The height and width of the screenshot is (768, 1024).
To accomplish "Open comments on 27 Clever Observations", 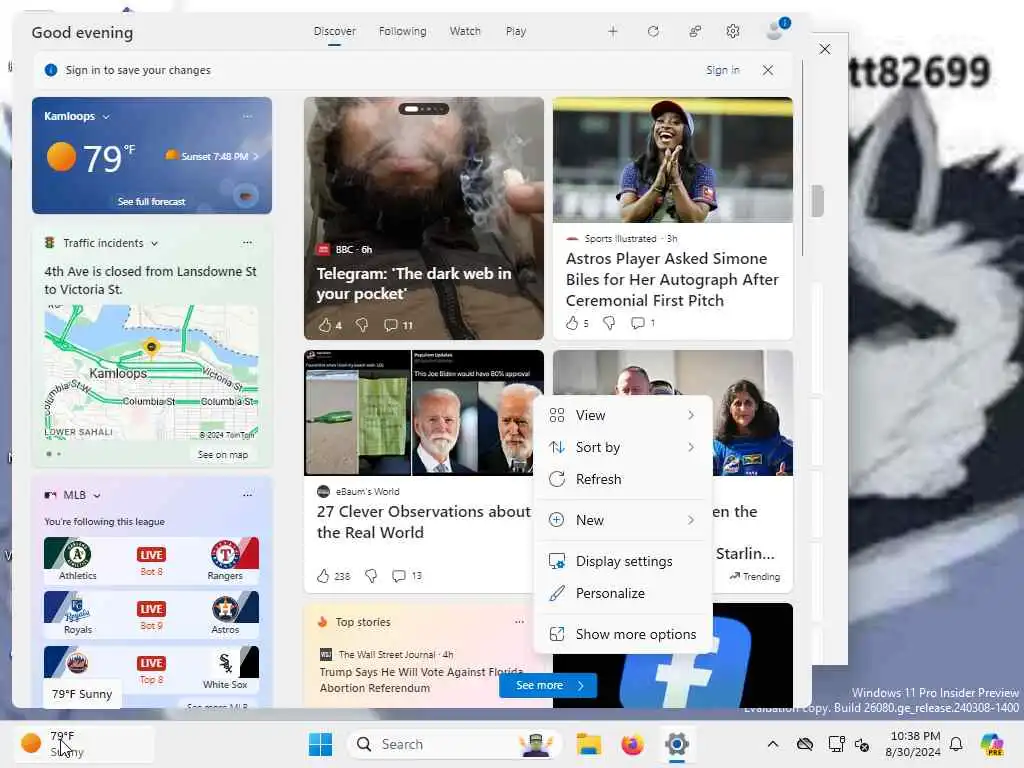I will point(407,575).
